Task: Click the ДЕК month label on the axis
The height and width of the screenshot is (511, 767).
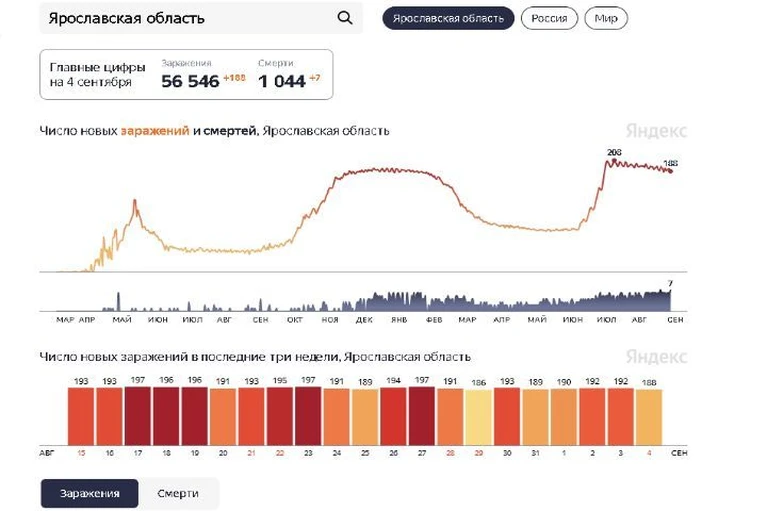Action: point(364,319)
